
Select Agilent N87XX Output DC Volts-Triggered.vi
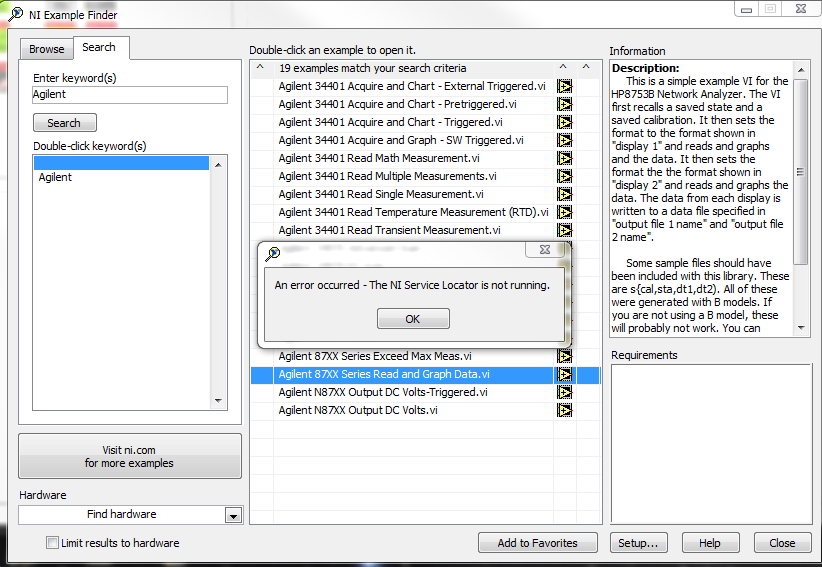383,392
